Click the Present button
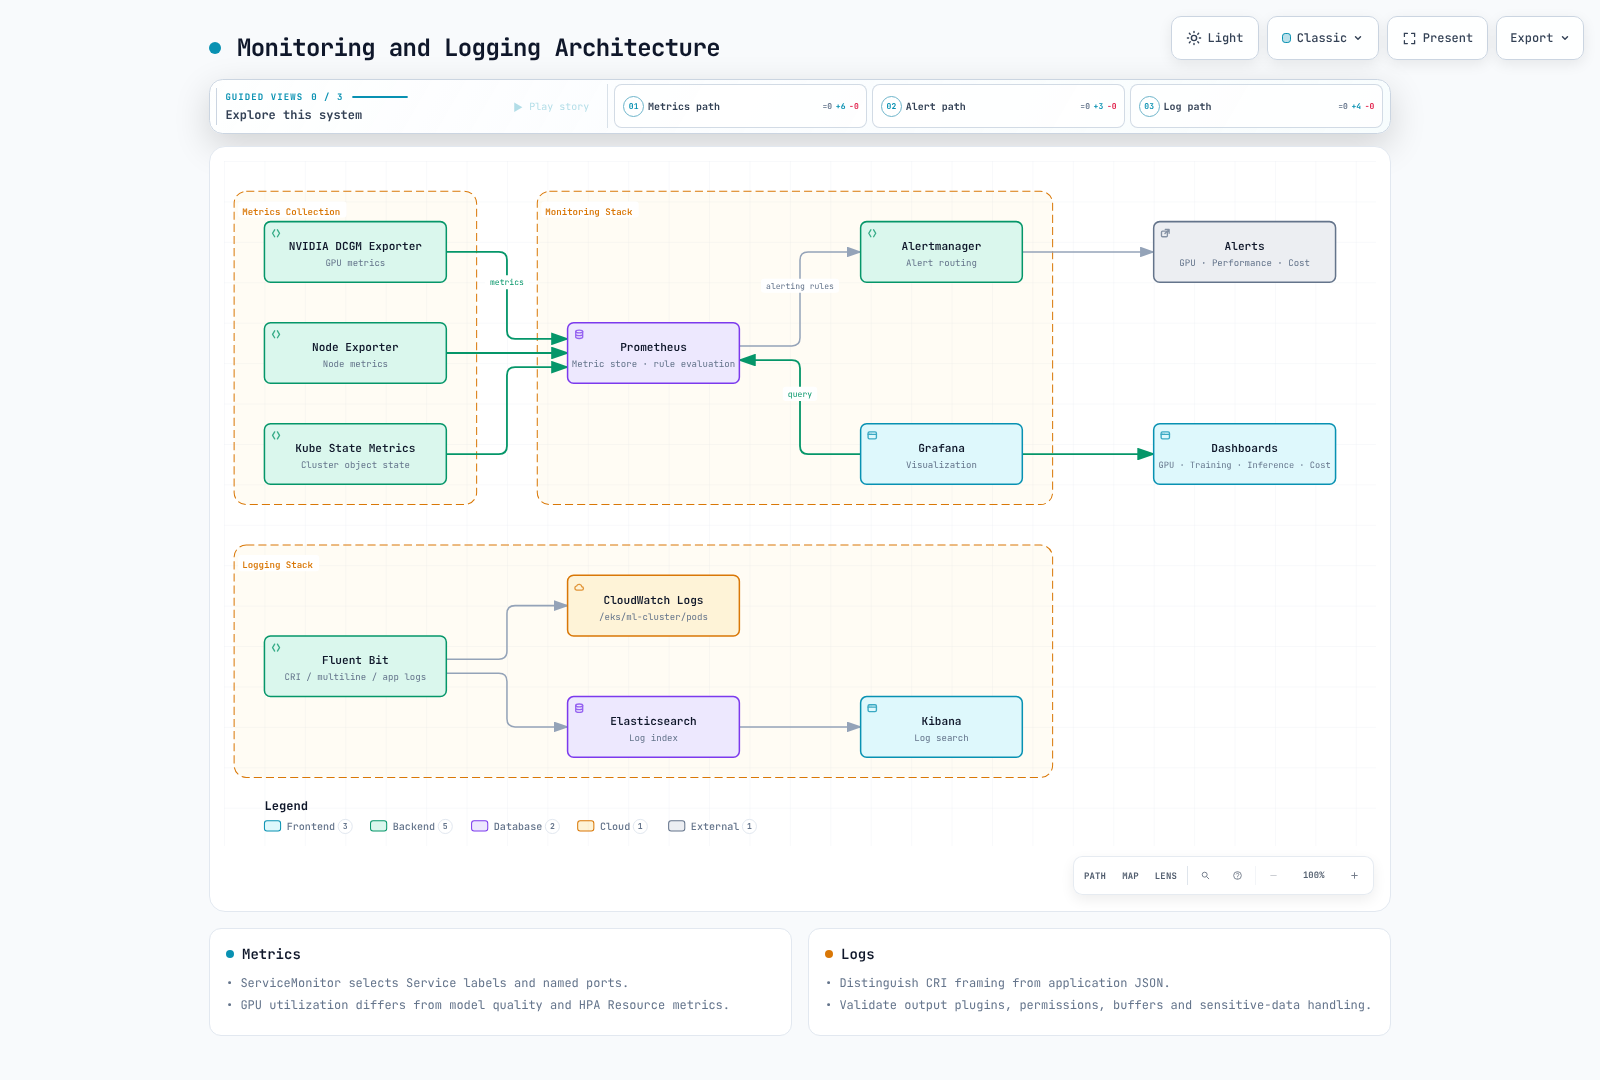 [1437, 38]
